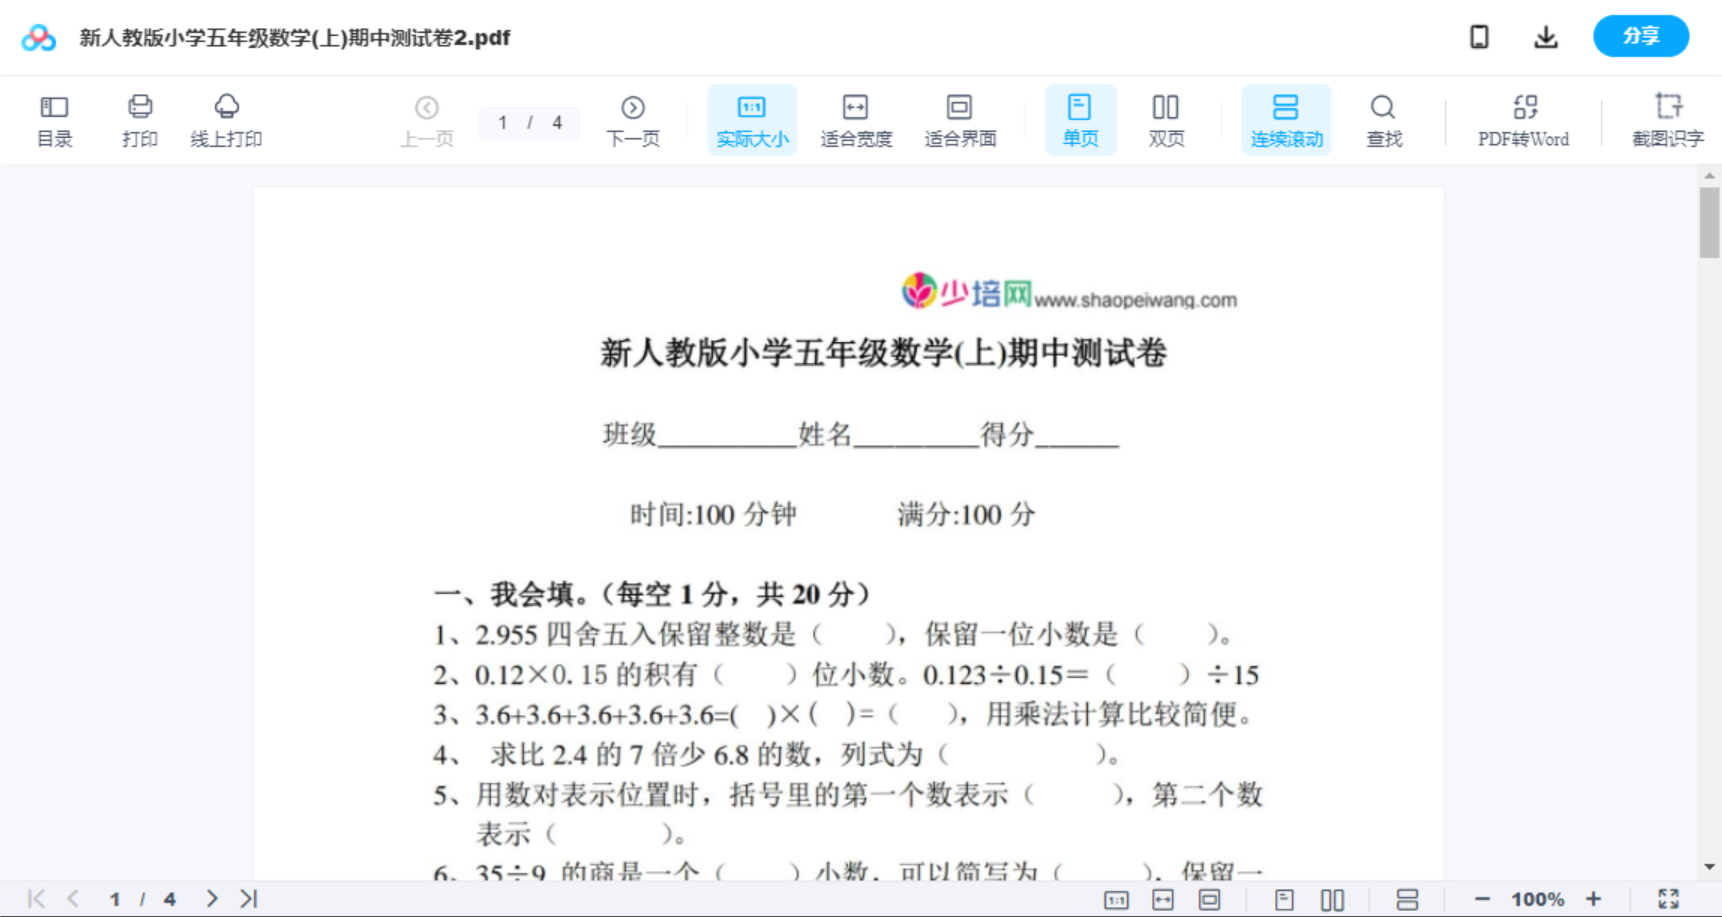Click 下一页 to go to next page
The height and width of the screenshot is (917, 1722).
[633, 118]
